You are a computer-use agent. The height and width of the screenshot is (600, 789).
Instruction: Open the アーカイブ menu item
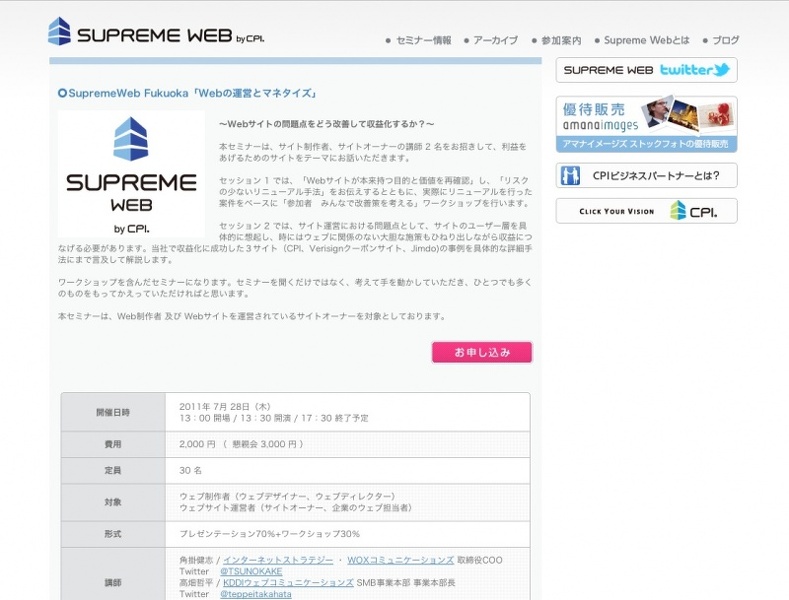coord(495,40)
